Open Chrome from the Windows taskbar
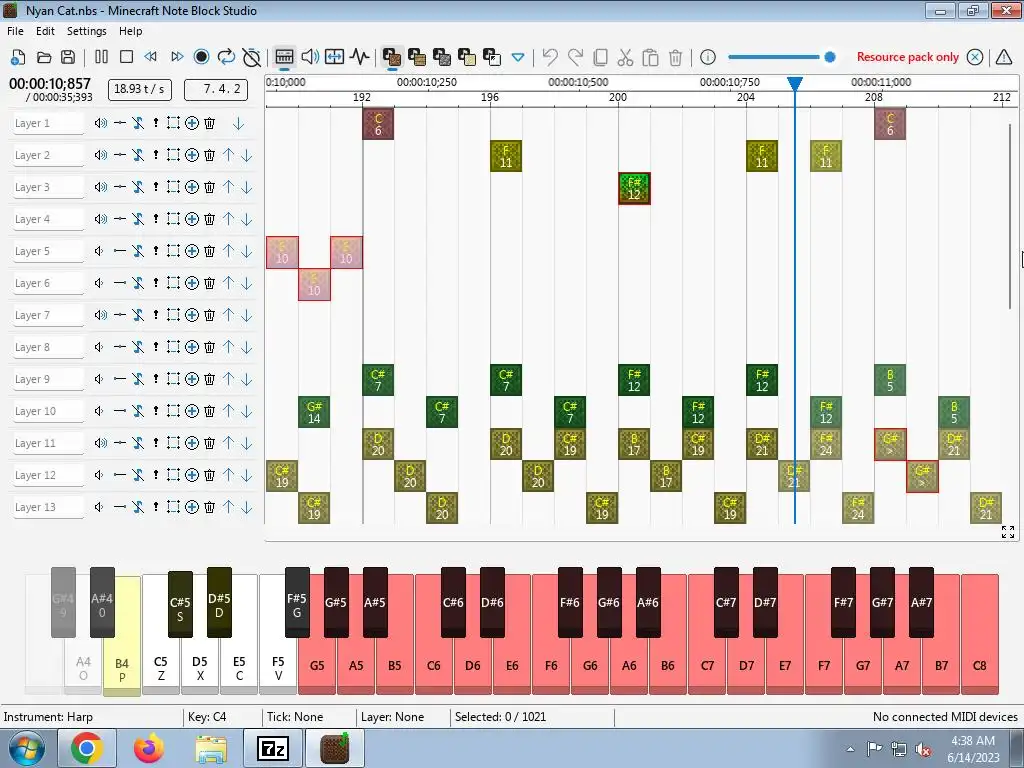 [87, 748]
